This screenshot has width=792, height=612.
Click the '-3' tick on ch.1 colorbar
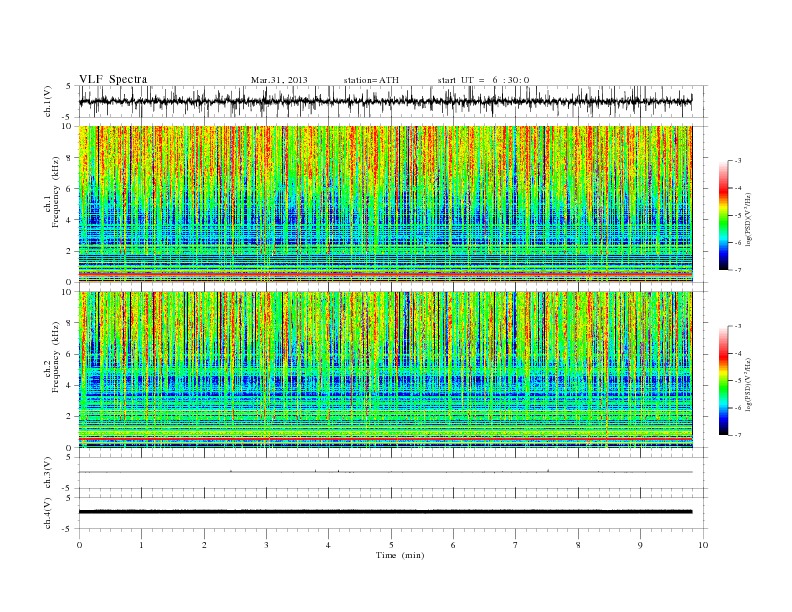(737, 161)
